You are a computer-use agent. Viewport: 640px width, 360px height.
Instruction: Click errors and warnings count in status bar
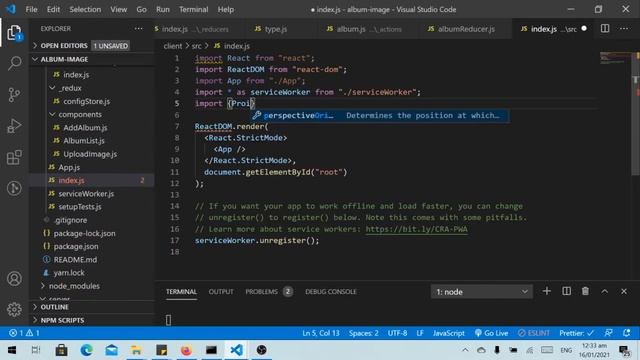24,333
